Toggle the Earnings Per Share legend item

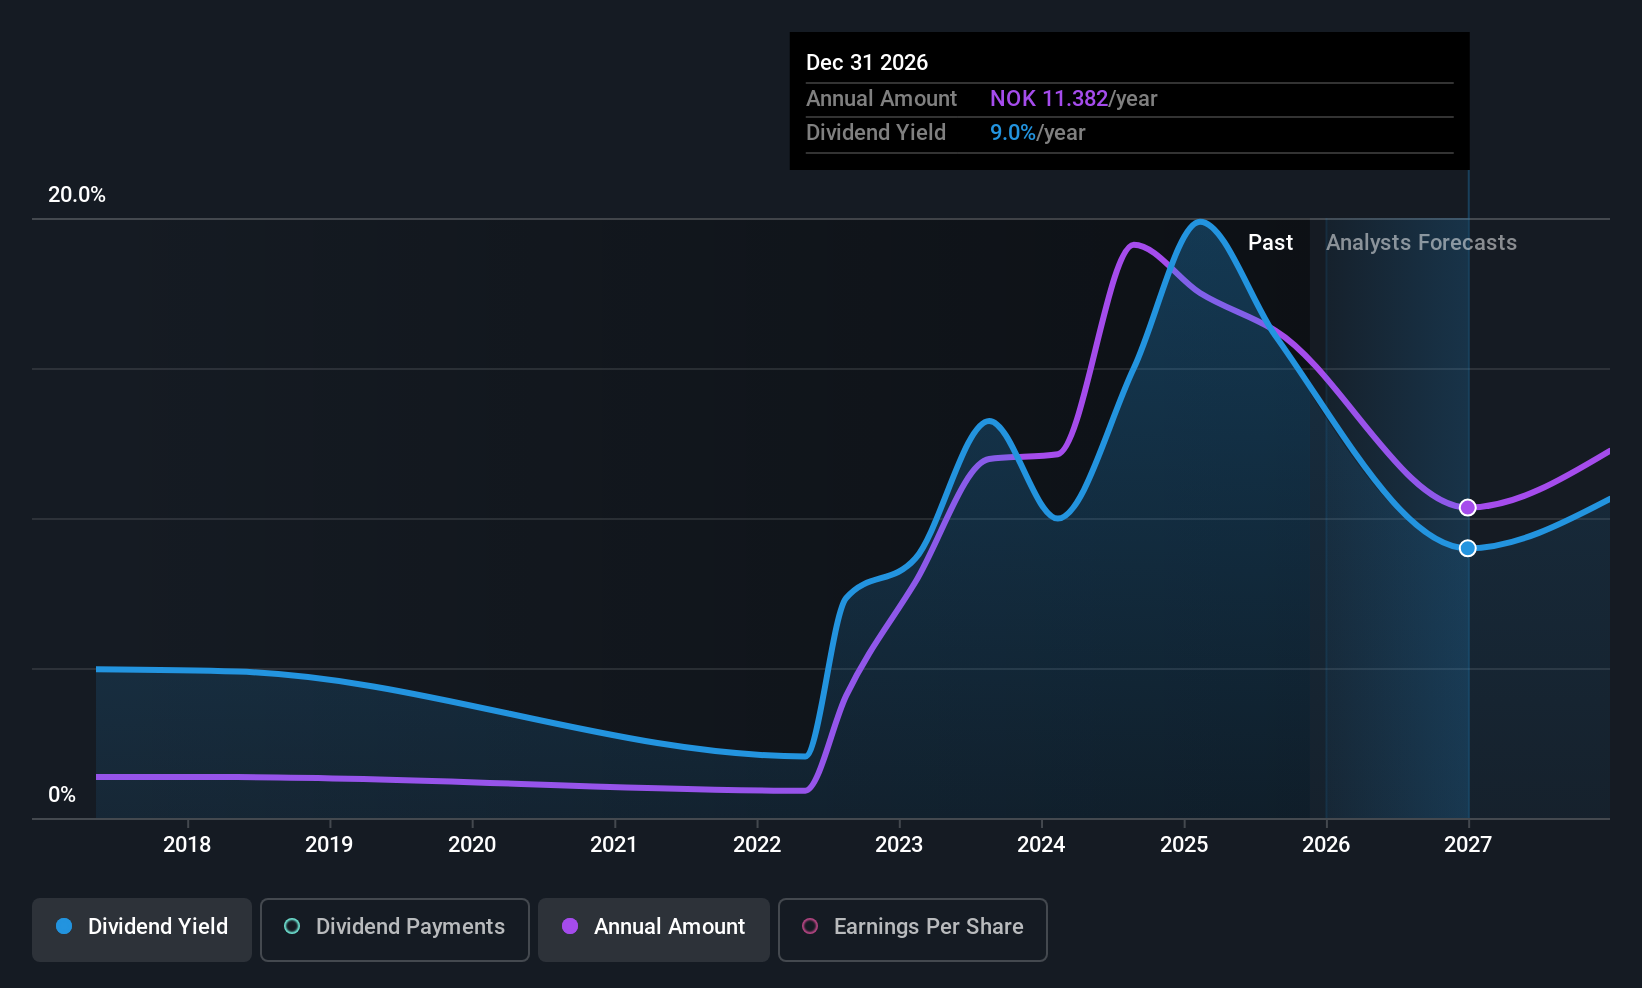point(912,927)
